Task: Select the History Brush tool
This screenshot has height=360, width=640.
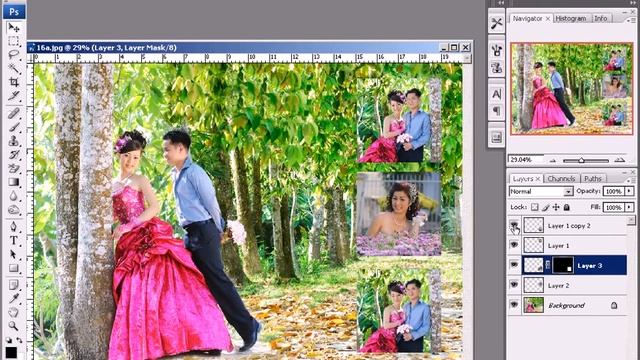Action: pos(13,155)
